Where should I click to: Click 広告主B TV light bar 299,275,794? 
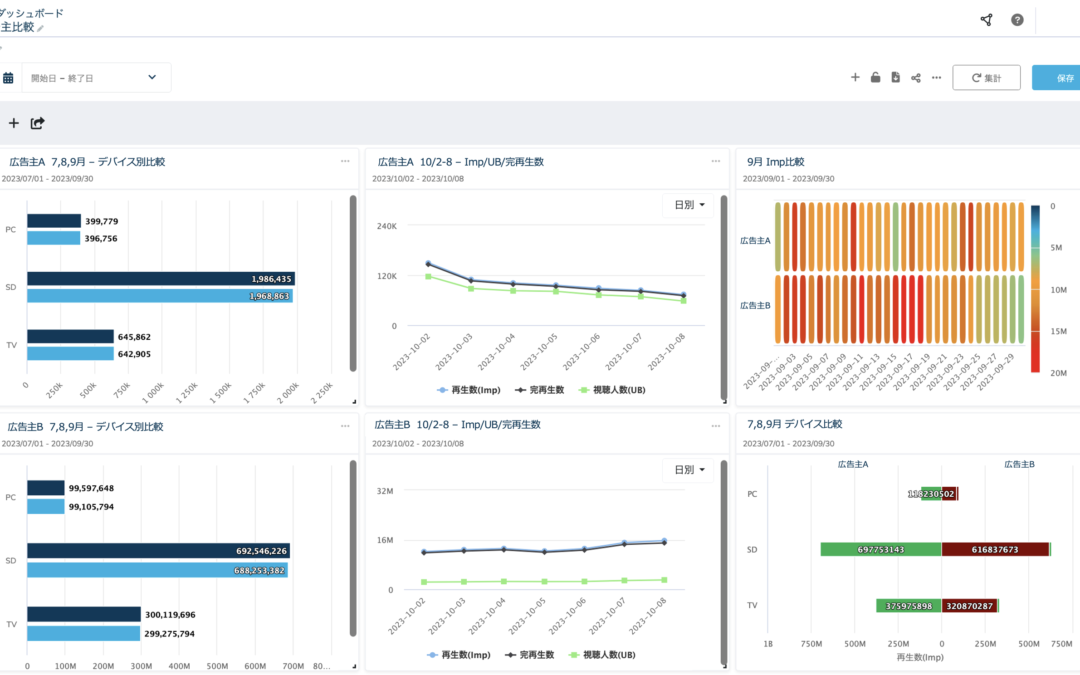(84, 633)
